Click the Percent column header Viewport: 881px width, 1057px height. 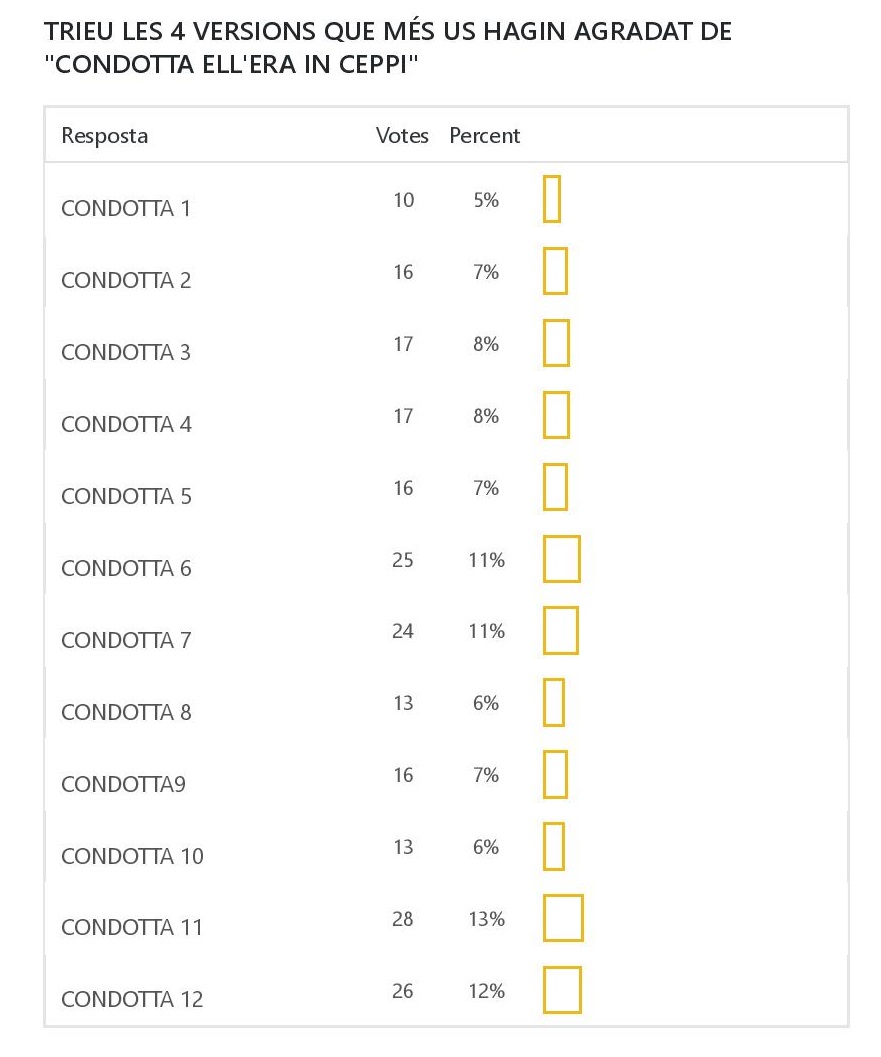pyautogui.click(x=485, y=136)
